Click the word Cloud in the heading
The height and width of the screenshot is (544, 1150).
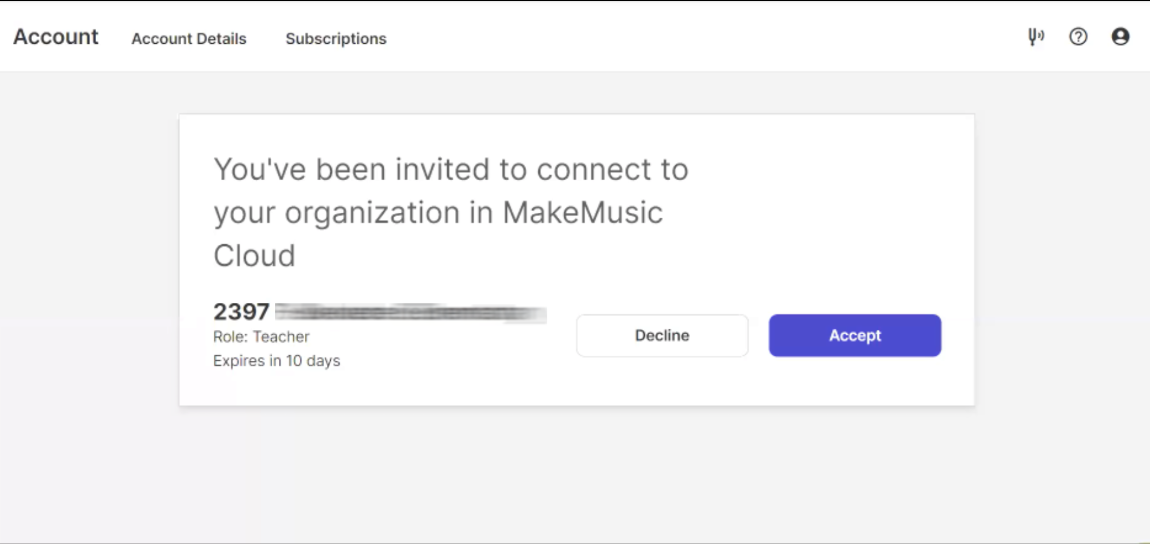click(254, 256)
